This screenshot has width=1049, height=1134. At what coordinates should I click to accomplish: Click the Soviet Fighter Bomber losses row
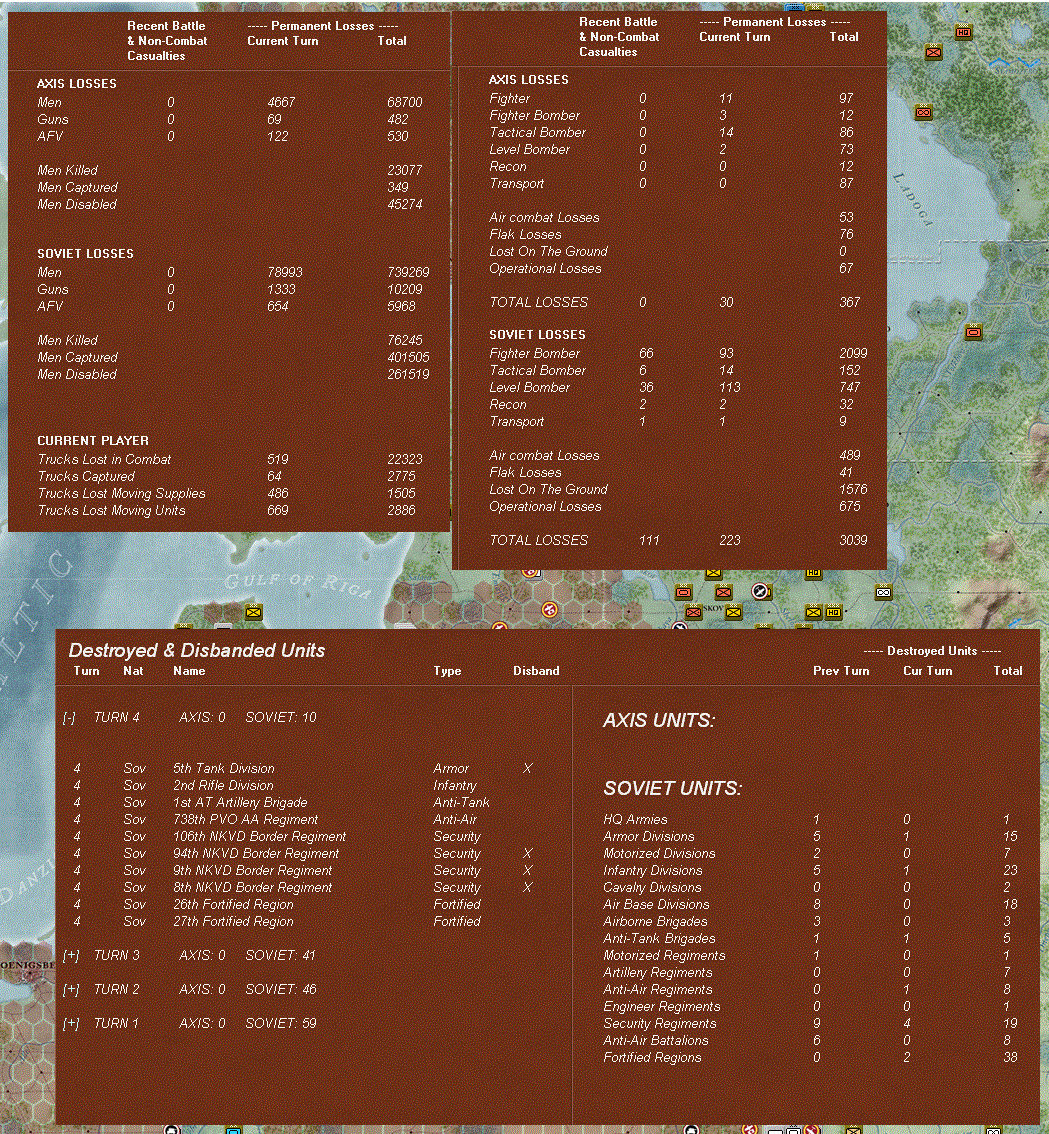coord(677,354)
